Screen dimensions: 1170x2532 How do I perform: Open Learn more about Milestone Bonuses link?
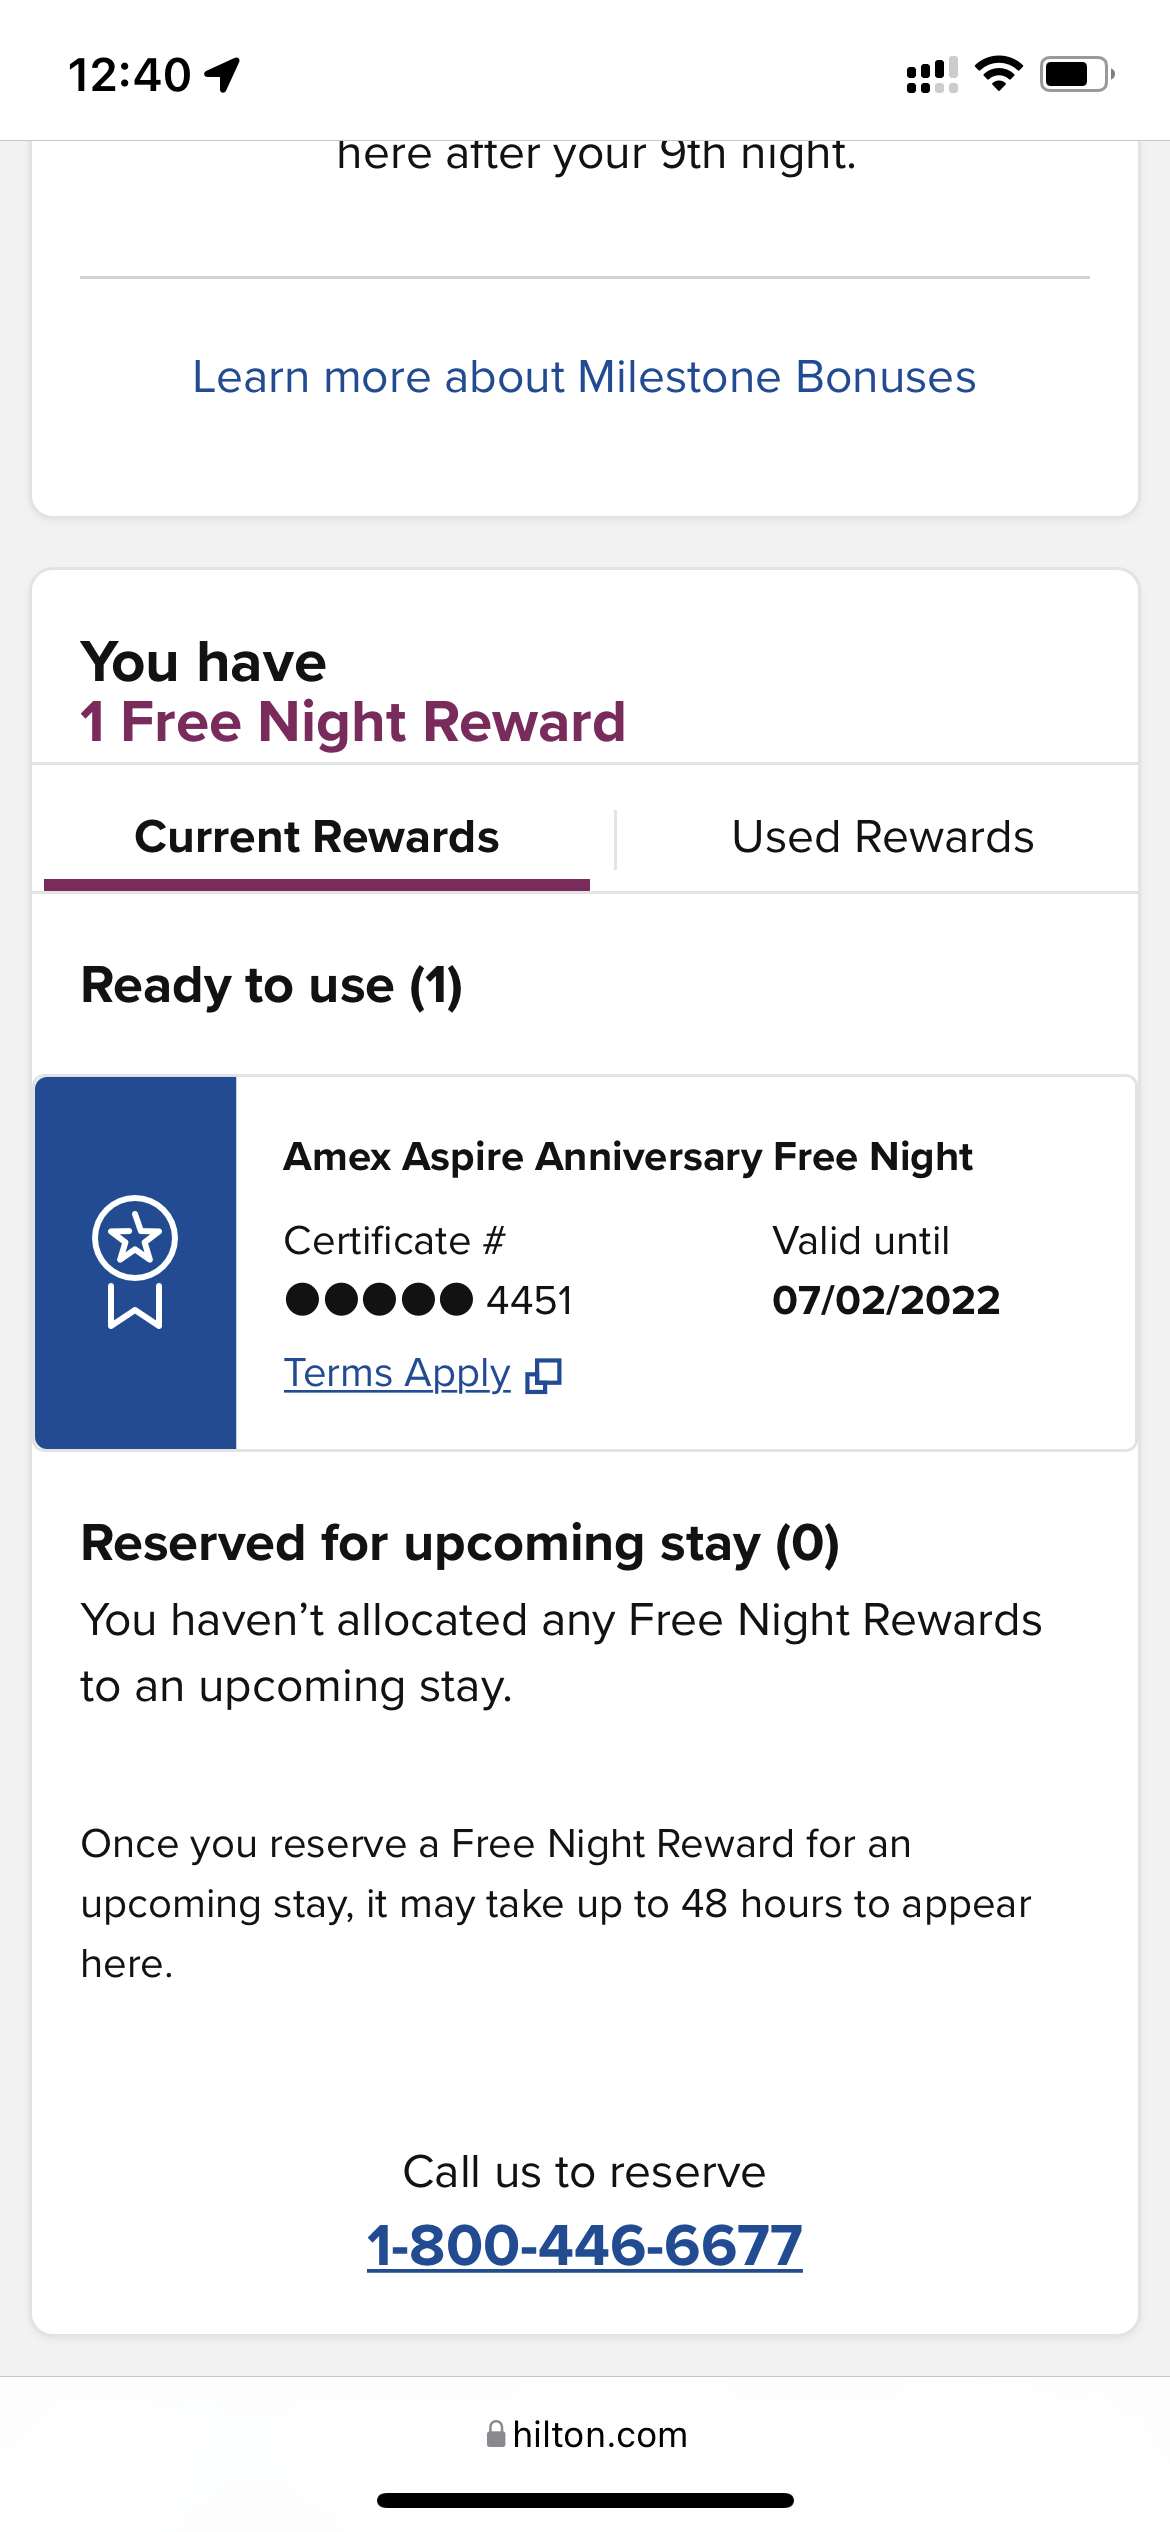(584, 377)
